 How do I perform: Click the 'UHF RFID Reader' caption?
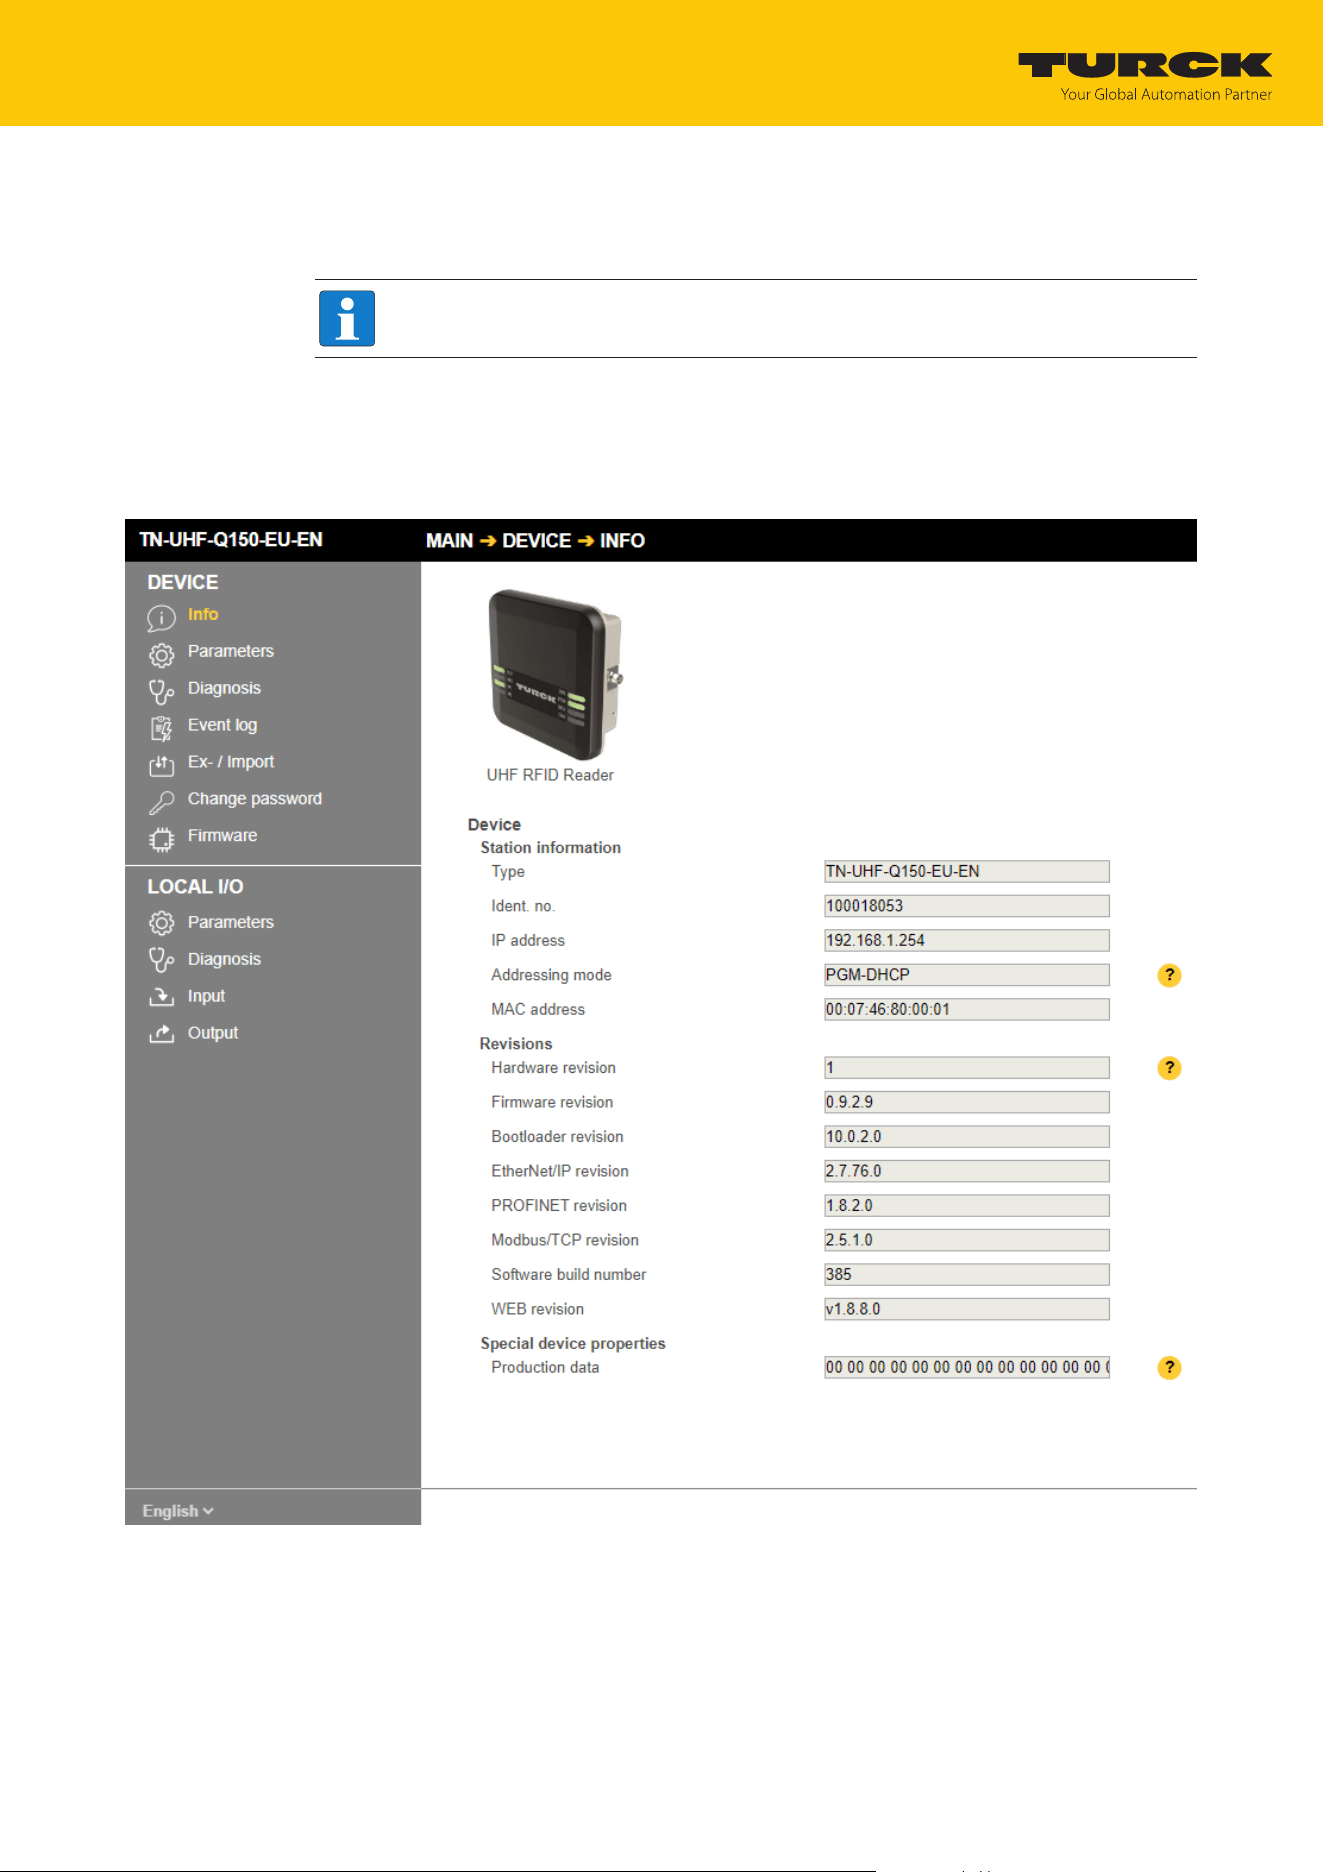coord(550,775)
